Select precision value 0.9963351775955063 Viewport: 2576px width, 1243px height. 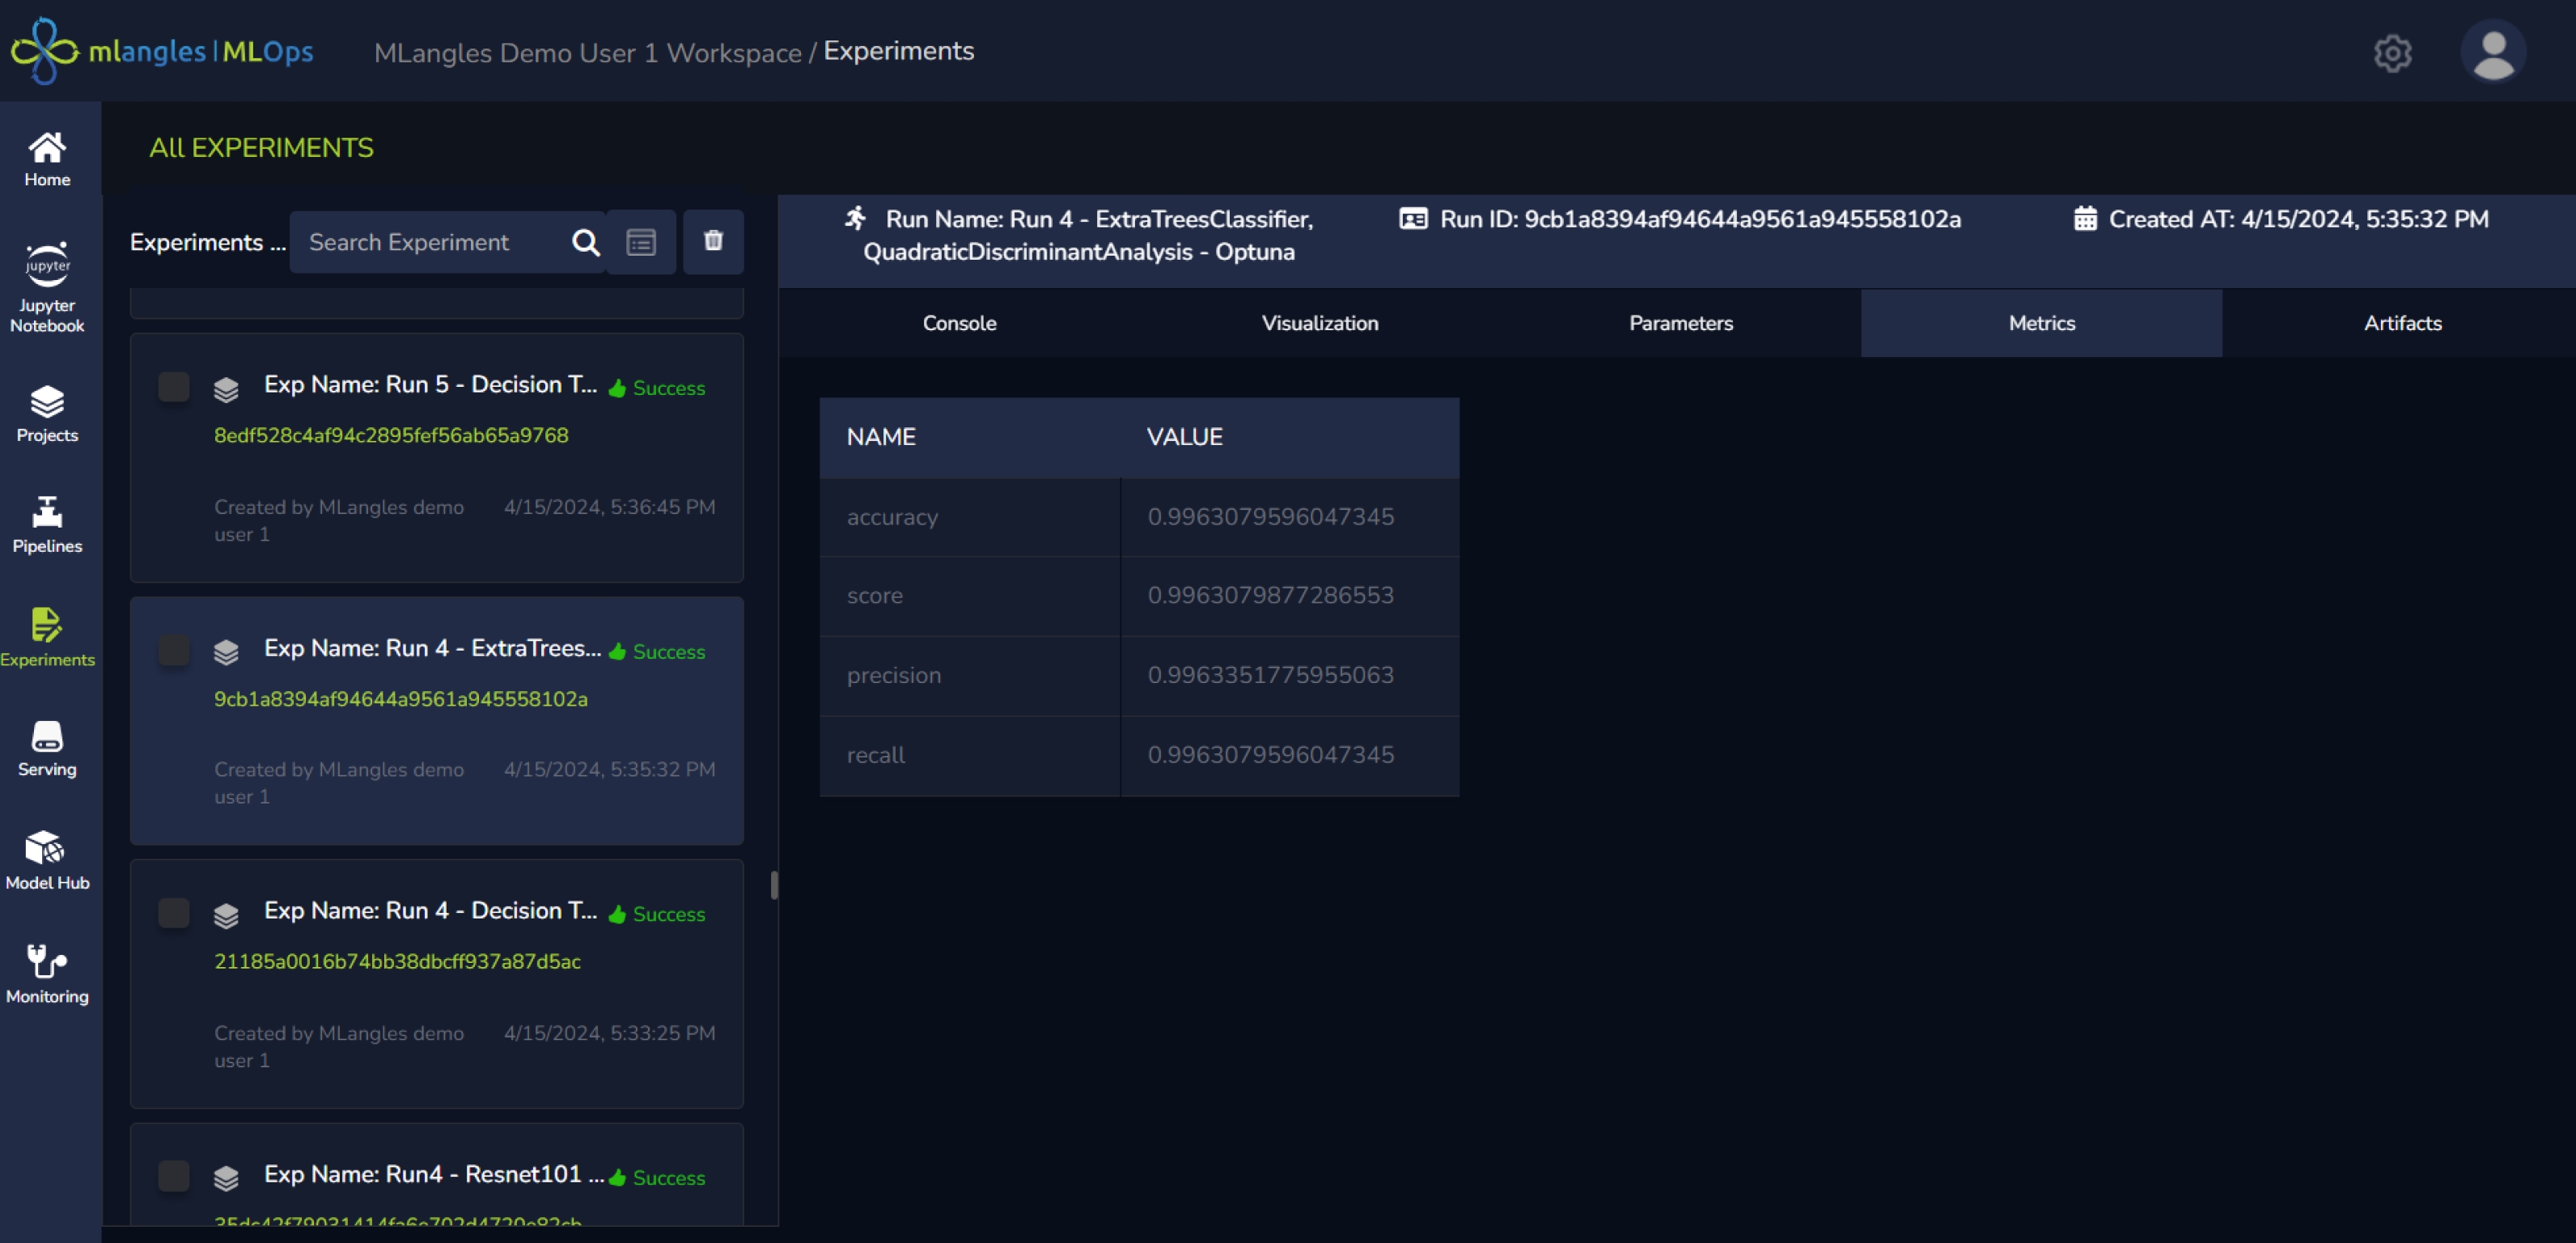pyautogui.click(x=1271, y=675)
